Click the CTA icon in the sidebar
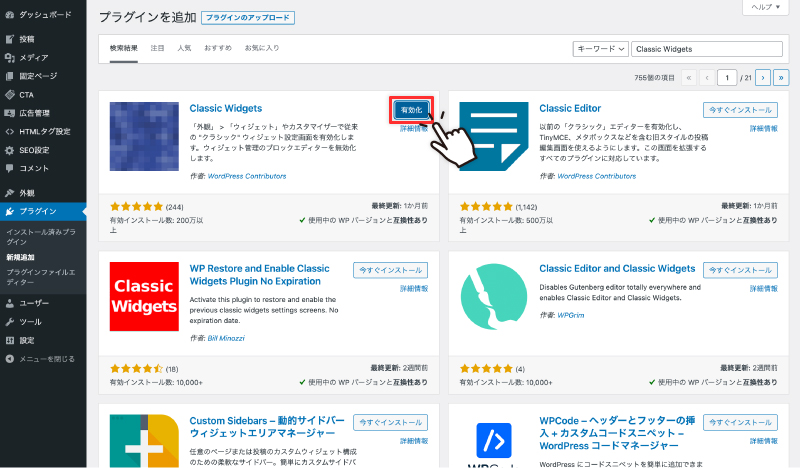 point(9,94)
